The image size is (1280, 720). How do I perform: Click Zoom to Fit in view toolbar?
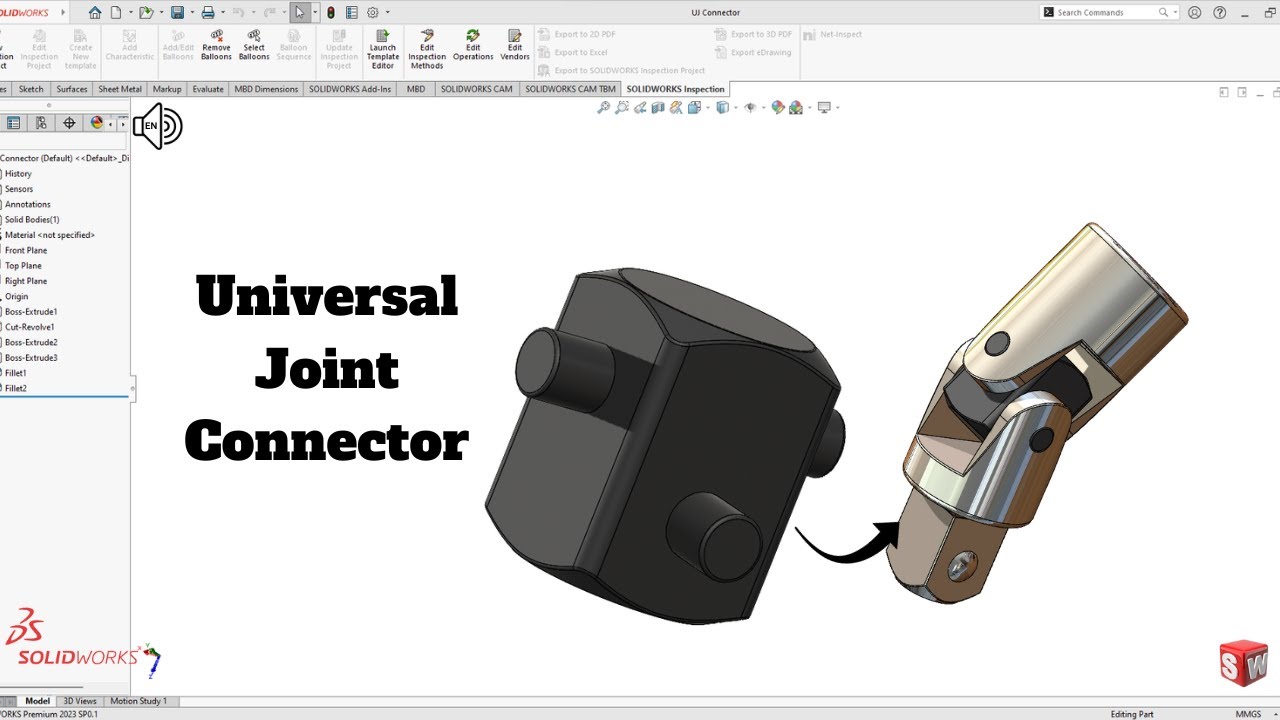[x=603, y=107]
